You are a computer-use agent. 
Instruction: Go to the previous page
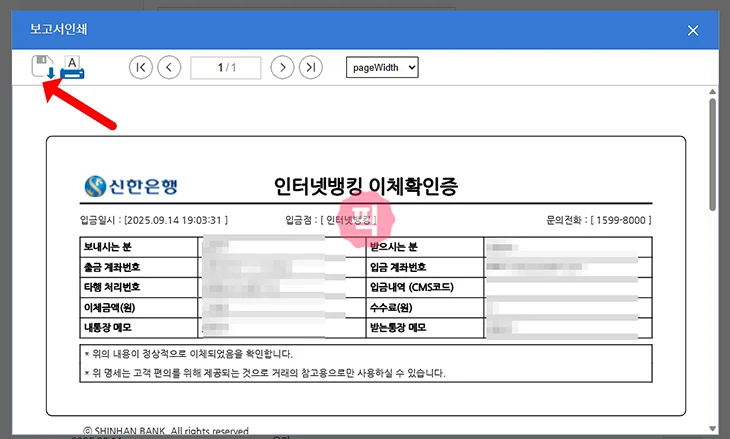pos(169,68)
